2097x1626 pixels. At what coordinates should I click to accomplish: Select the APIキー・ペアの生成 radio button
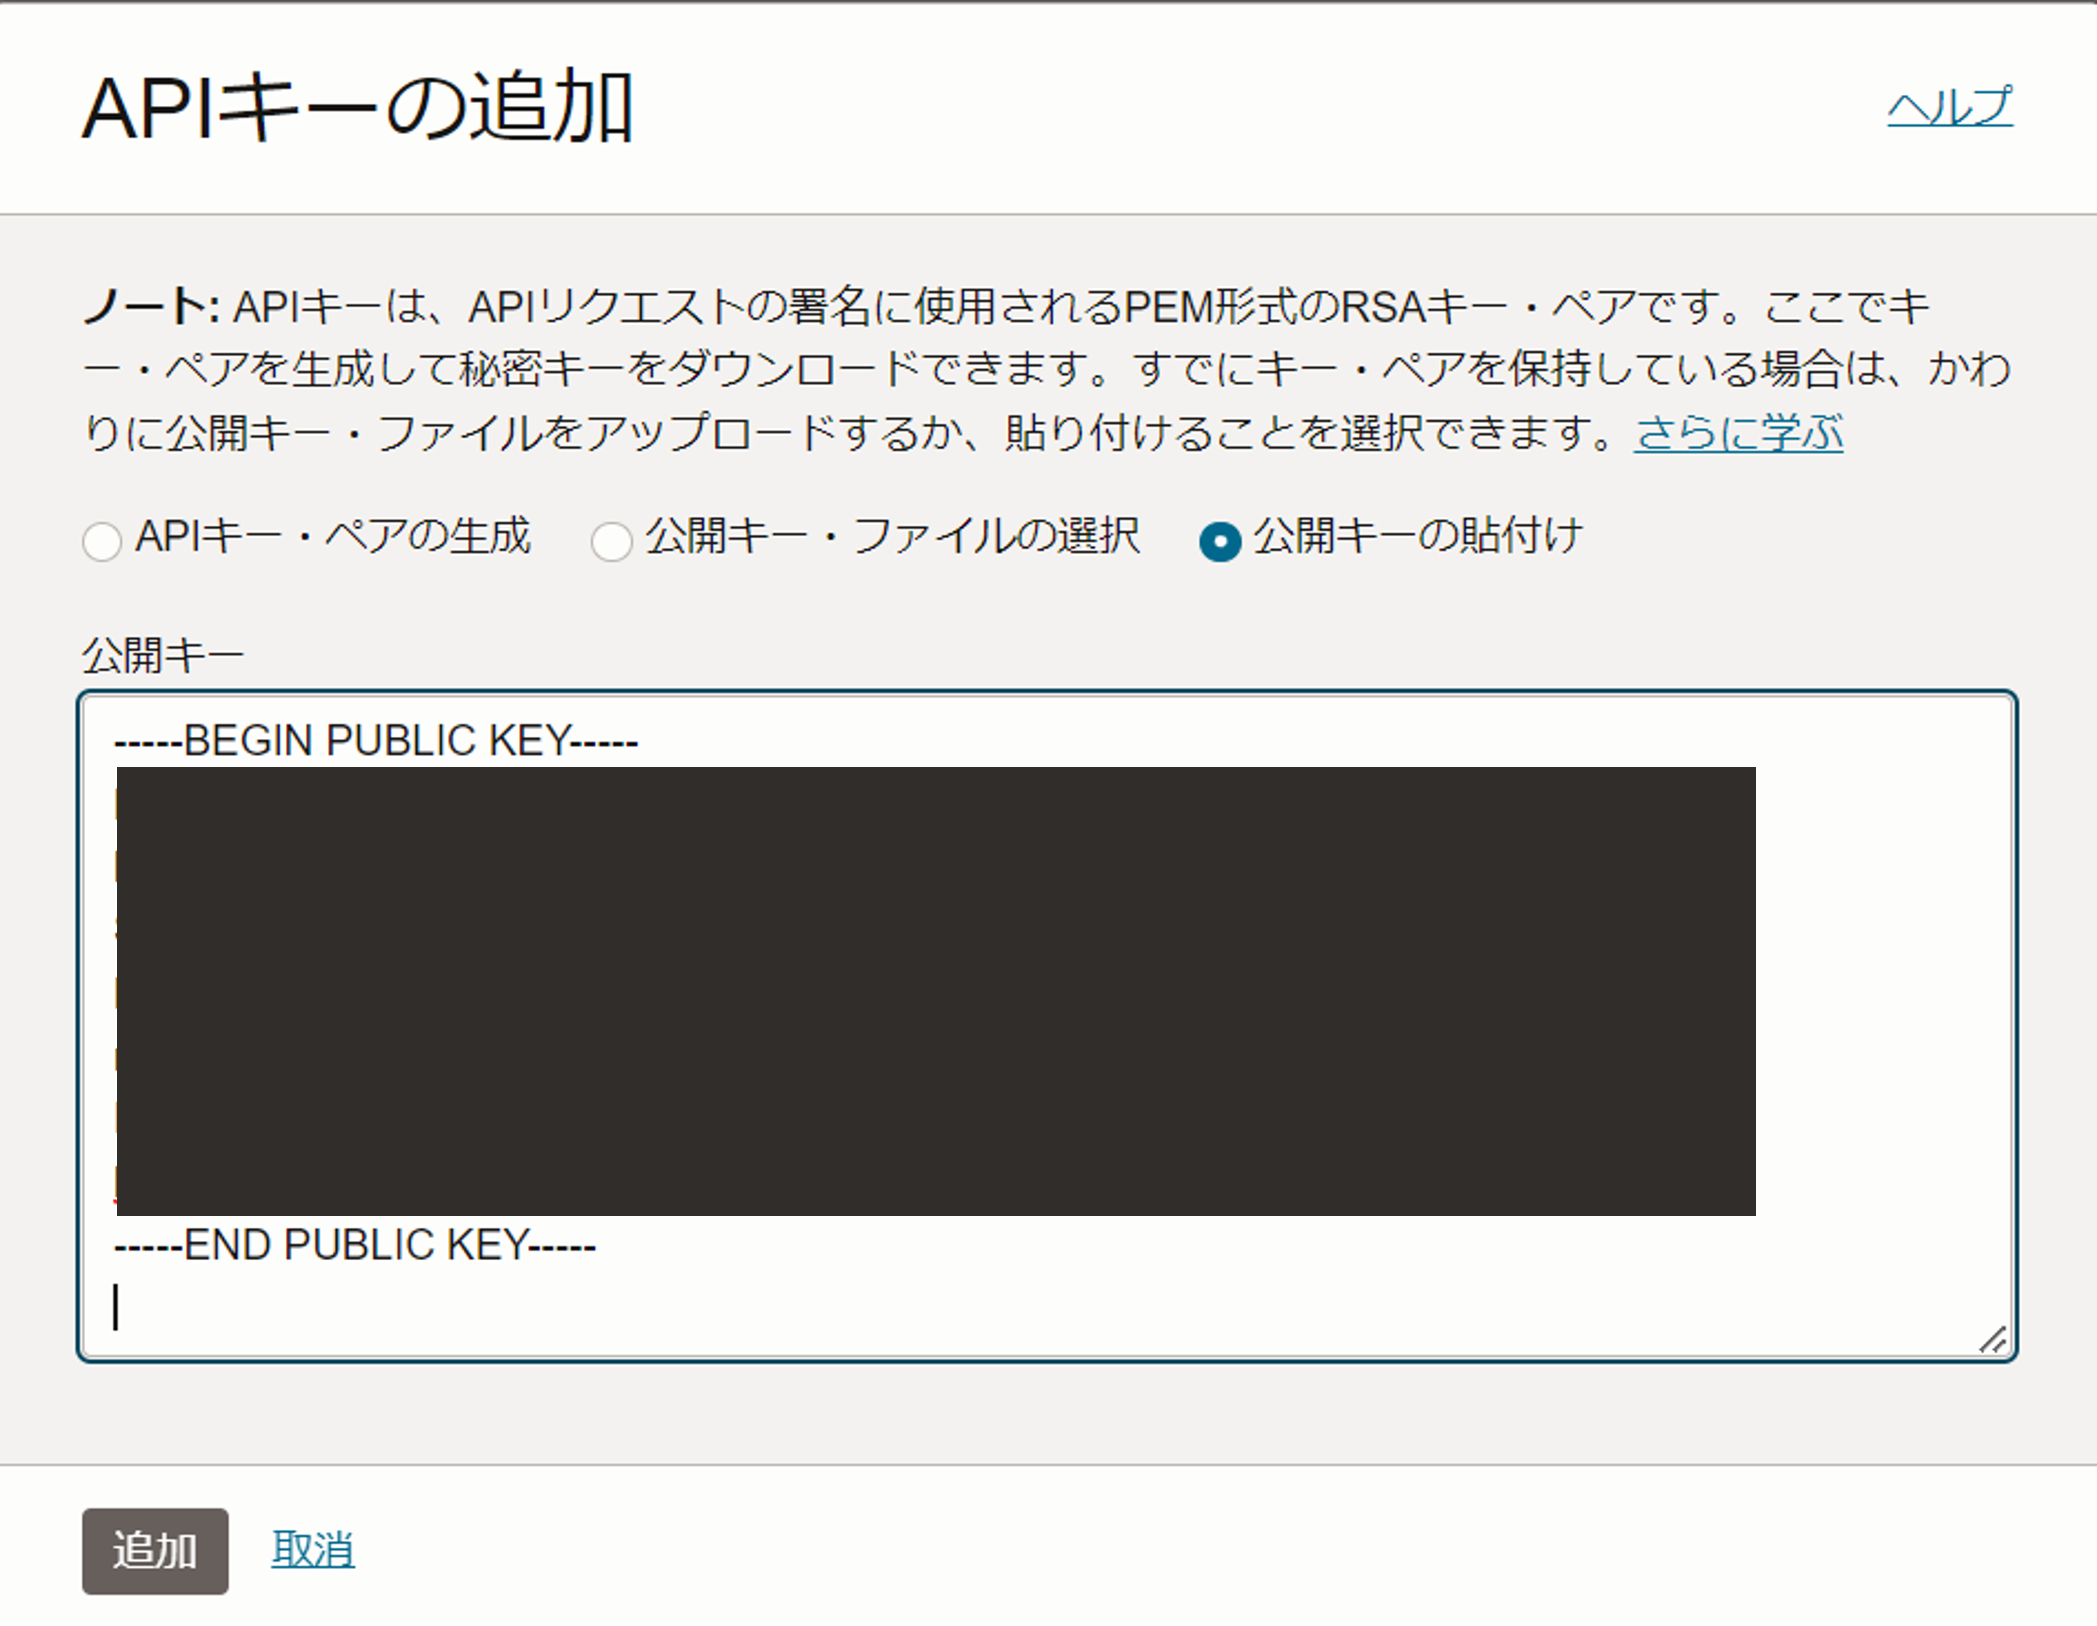102,541
